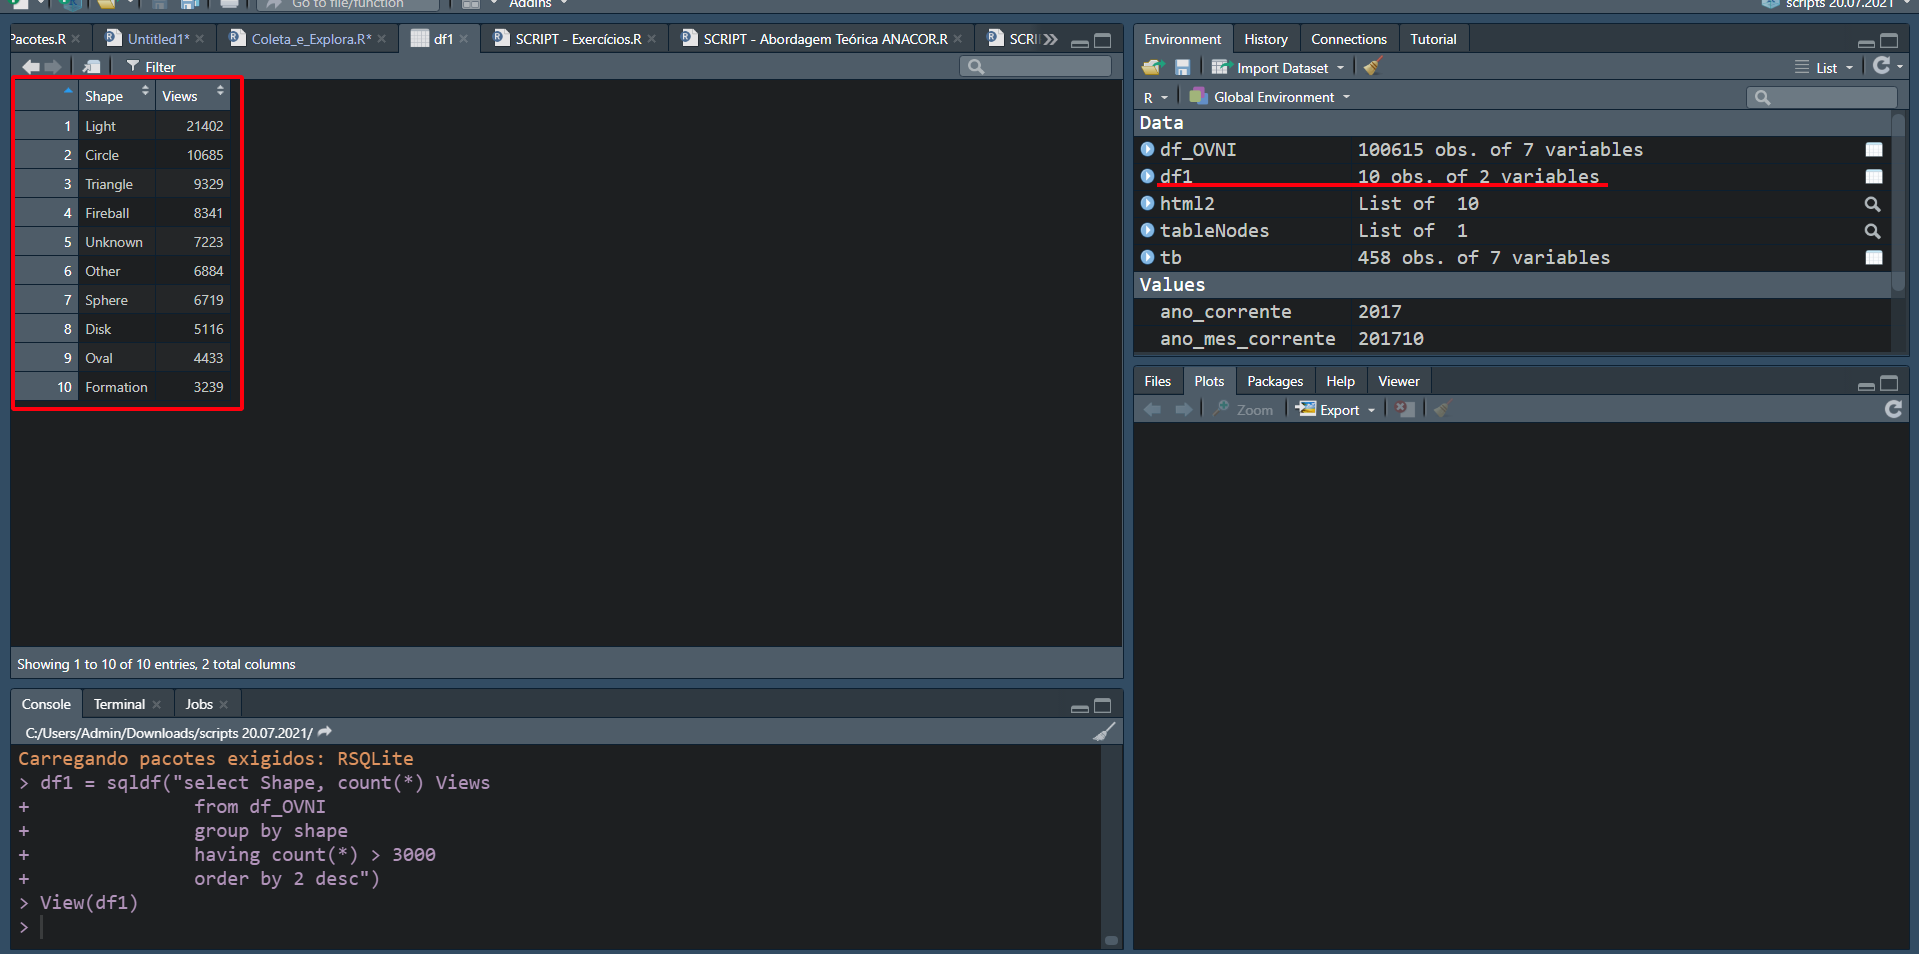
Task: Show more hidden source tabs
Action: click(1050, 39)
